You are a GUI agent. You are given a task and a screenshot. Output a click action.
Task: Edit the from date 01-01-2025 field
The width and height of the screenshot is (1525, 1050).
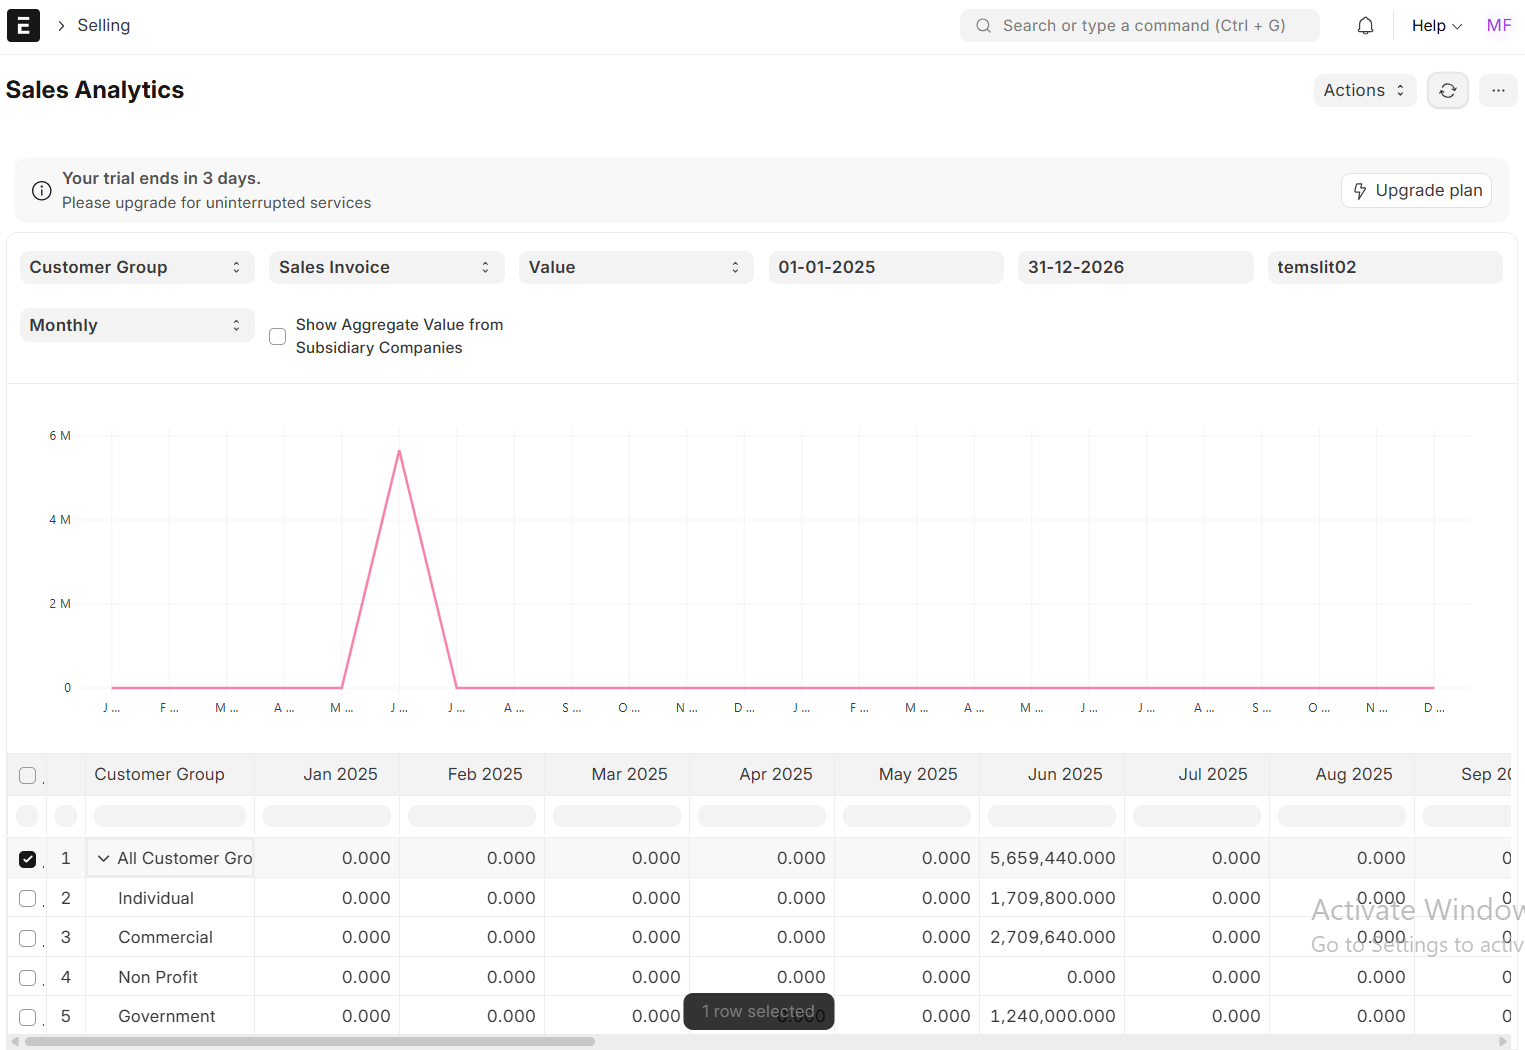(886, 268)
